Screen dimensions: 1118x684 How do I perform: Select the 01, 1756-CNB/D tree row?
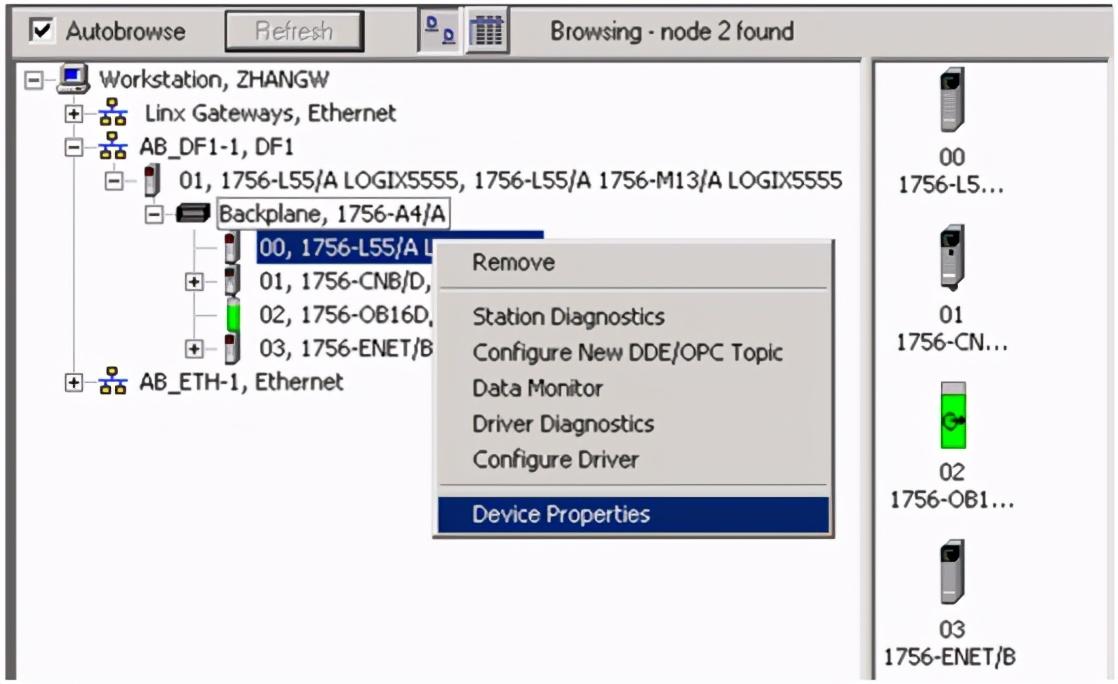coord(345,281)
